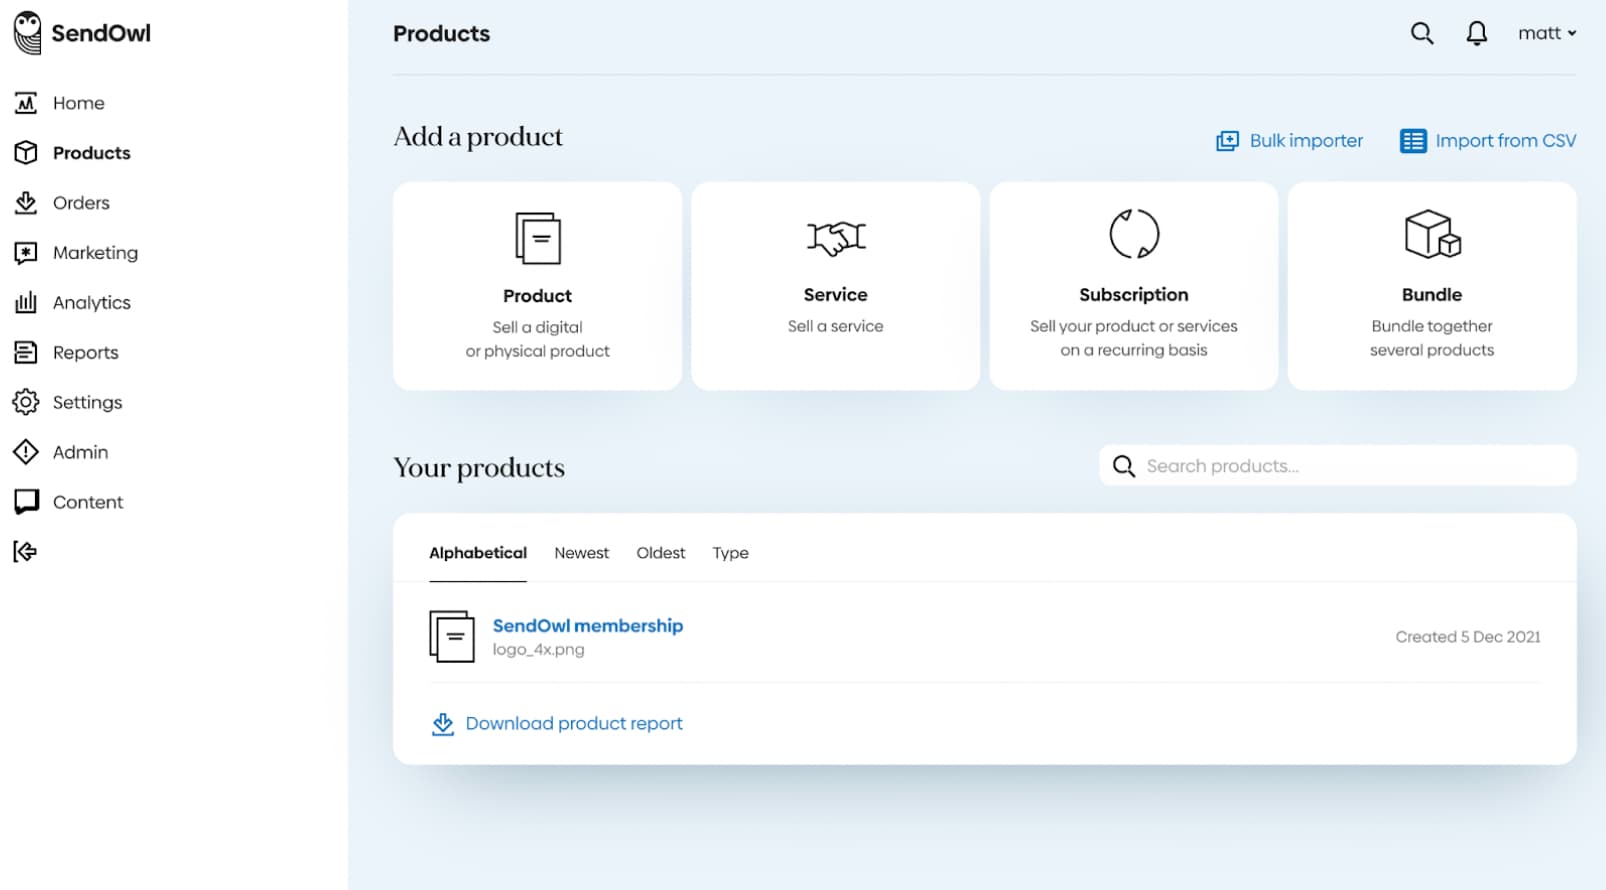
Task: Open Orders in the sidebar
Action: (81, 203)
